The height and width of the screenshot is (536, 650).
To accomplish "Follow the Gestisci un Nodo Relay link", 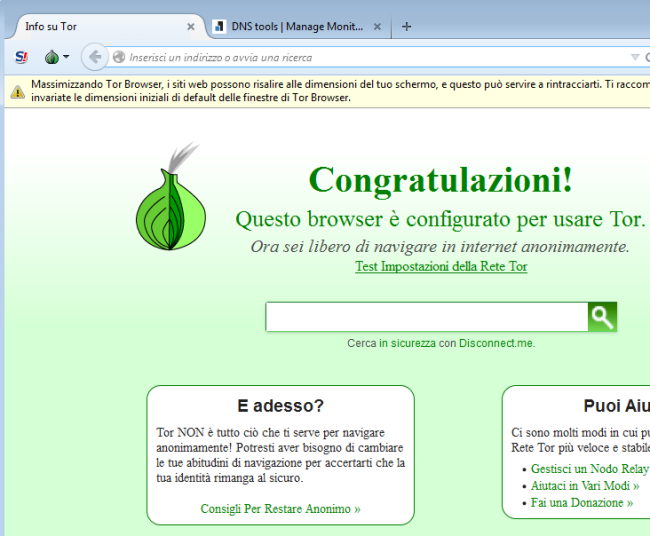I will coord(589,469).
